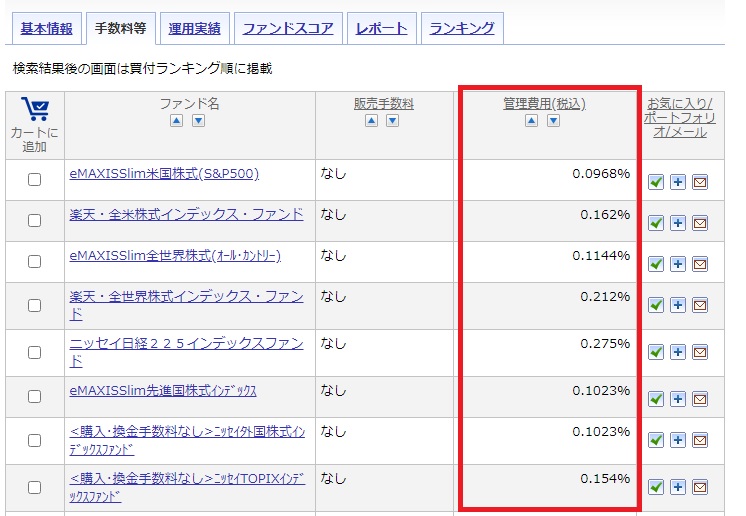Check the box for eMAXISSlim米国株式(S&P500)

click(34, 179)
